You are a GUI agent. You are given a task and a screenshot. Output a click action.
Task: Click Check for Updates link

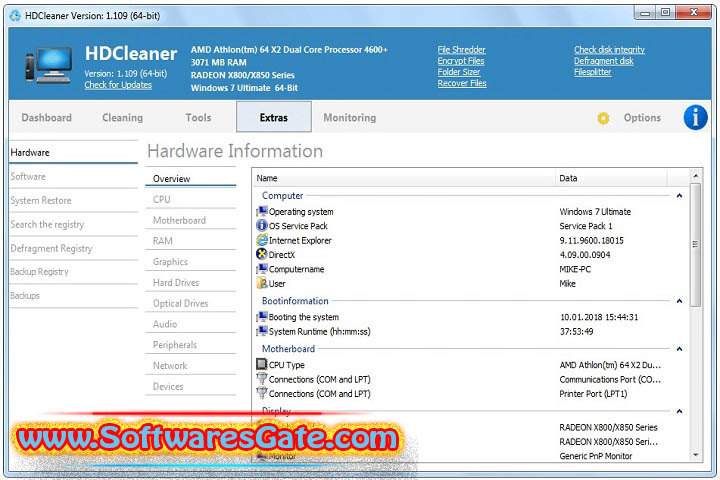[x=118, y=85]
